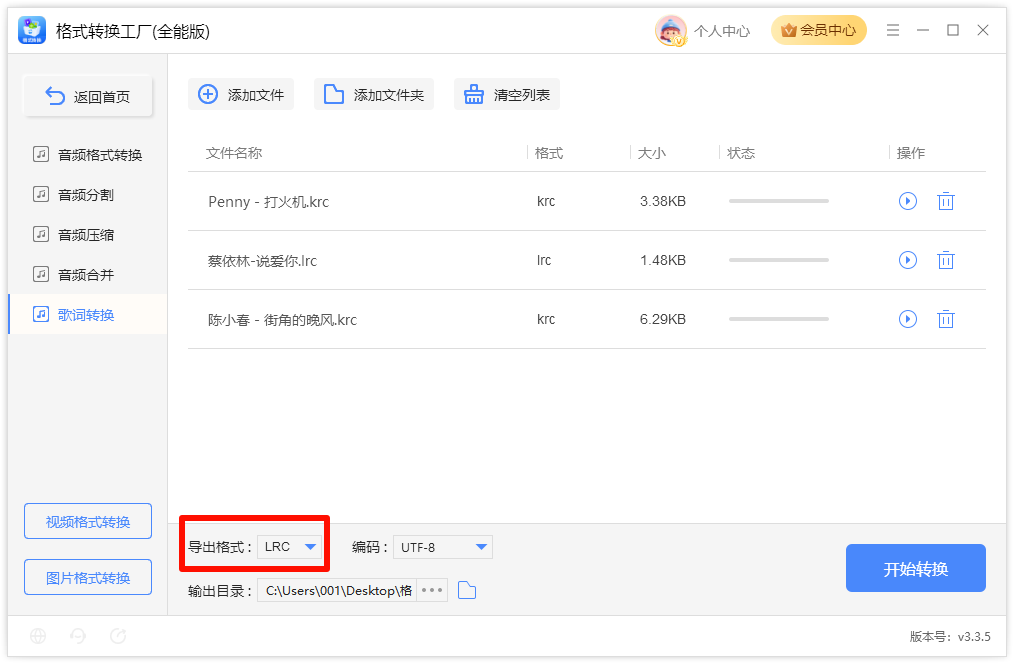The height and width of the screenshot is (664, 1014).
Task: Select file name 蔡依林-说爱你.lrc
Action: click(262, 261)
